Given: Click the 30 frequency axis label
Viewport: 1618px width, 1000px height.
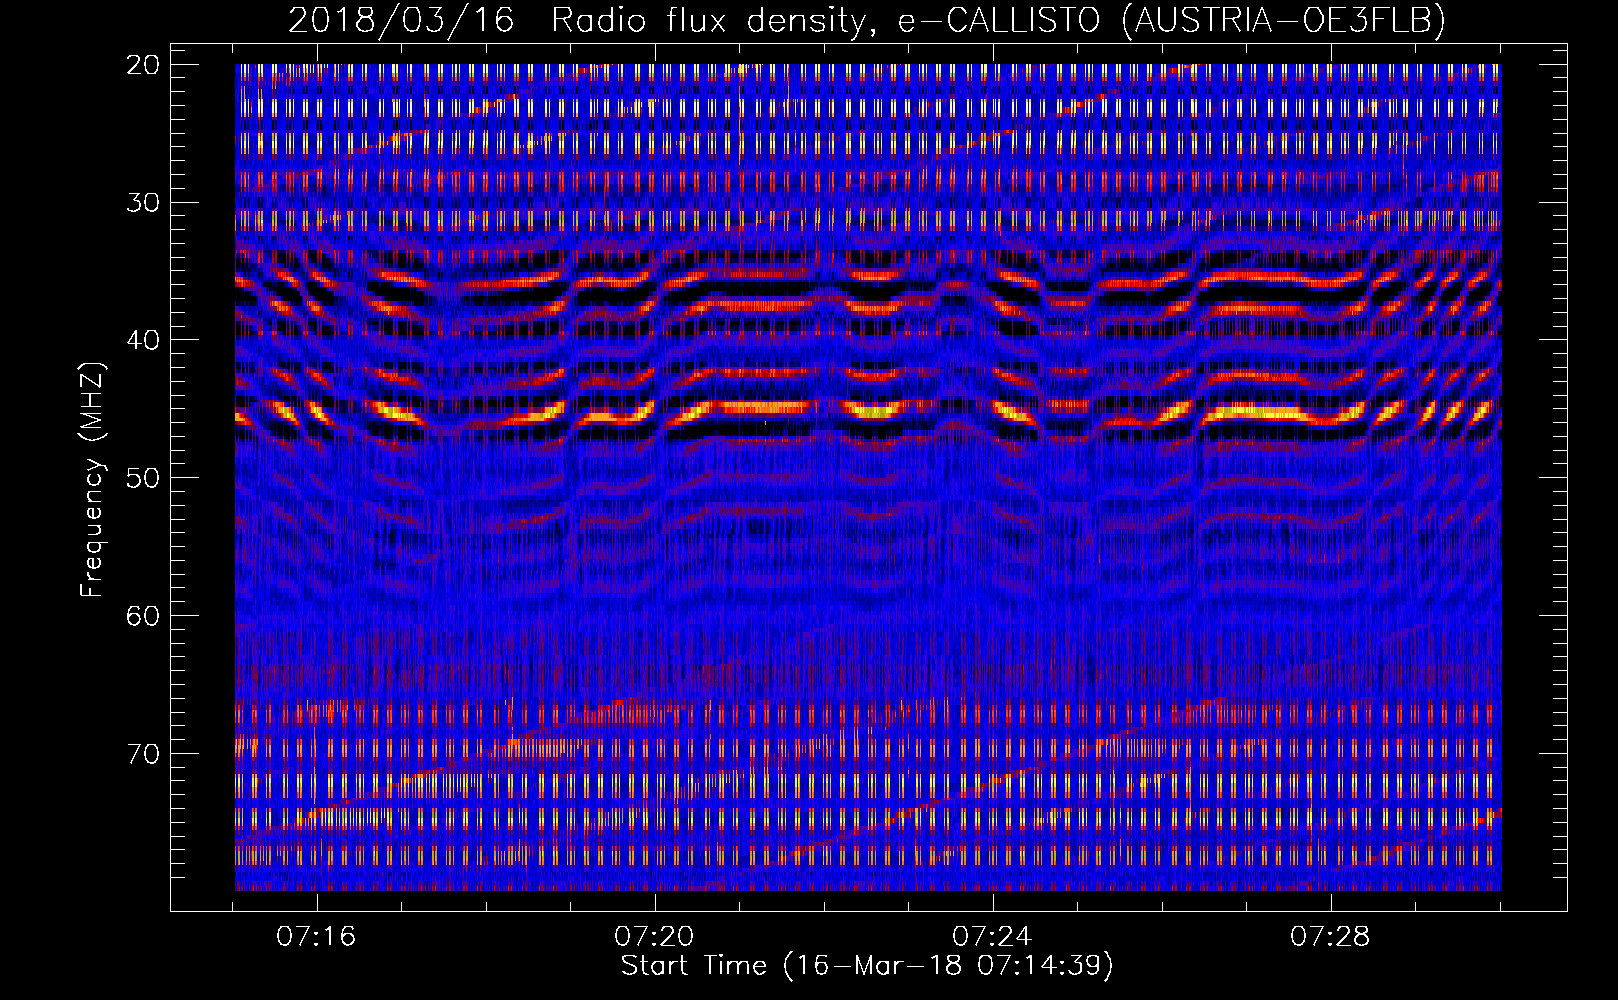Looking at the screenshot, I should 143,203.
